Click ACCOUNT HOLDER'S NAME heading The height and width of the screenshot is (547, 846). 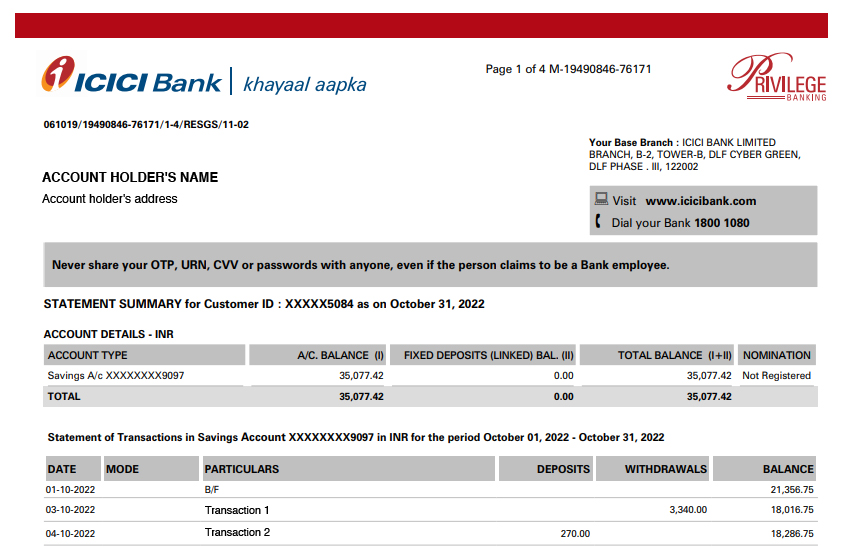pos(130,177)
